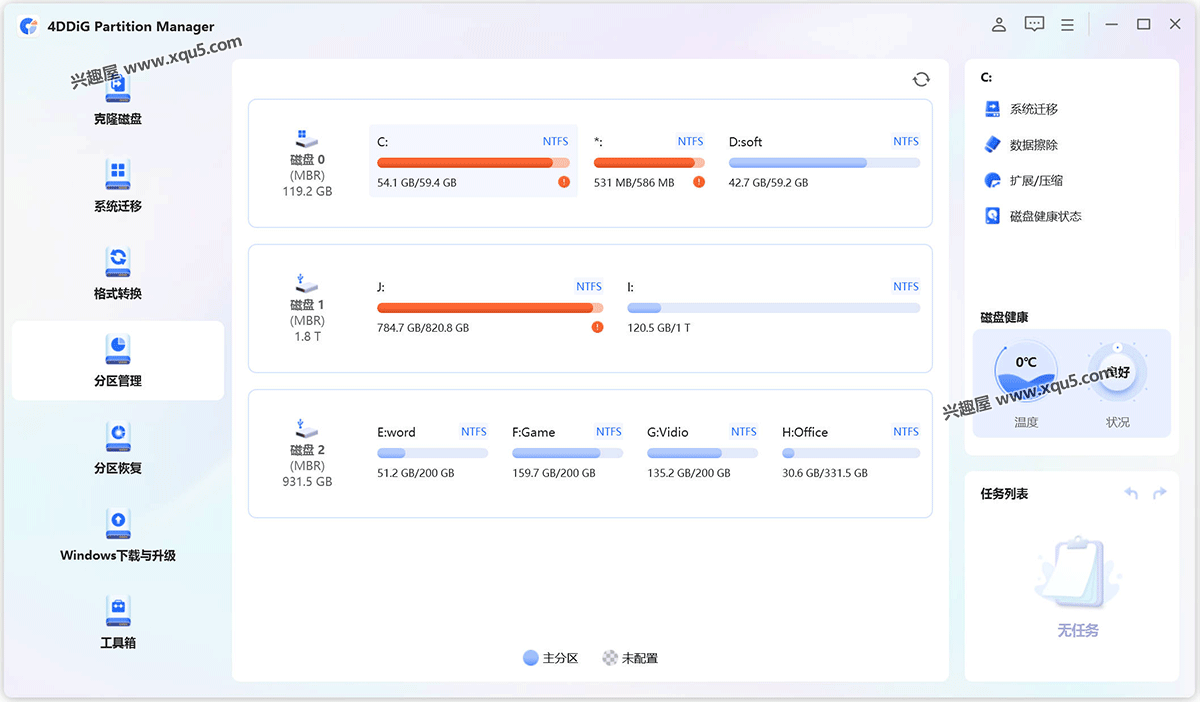The width and height of the screenshot is (1200, 702).
Task: Open the 克隆磁盘 (clone disk) sidebar icon
Action: (x=118, y=88)
